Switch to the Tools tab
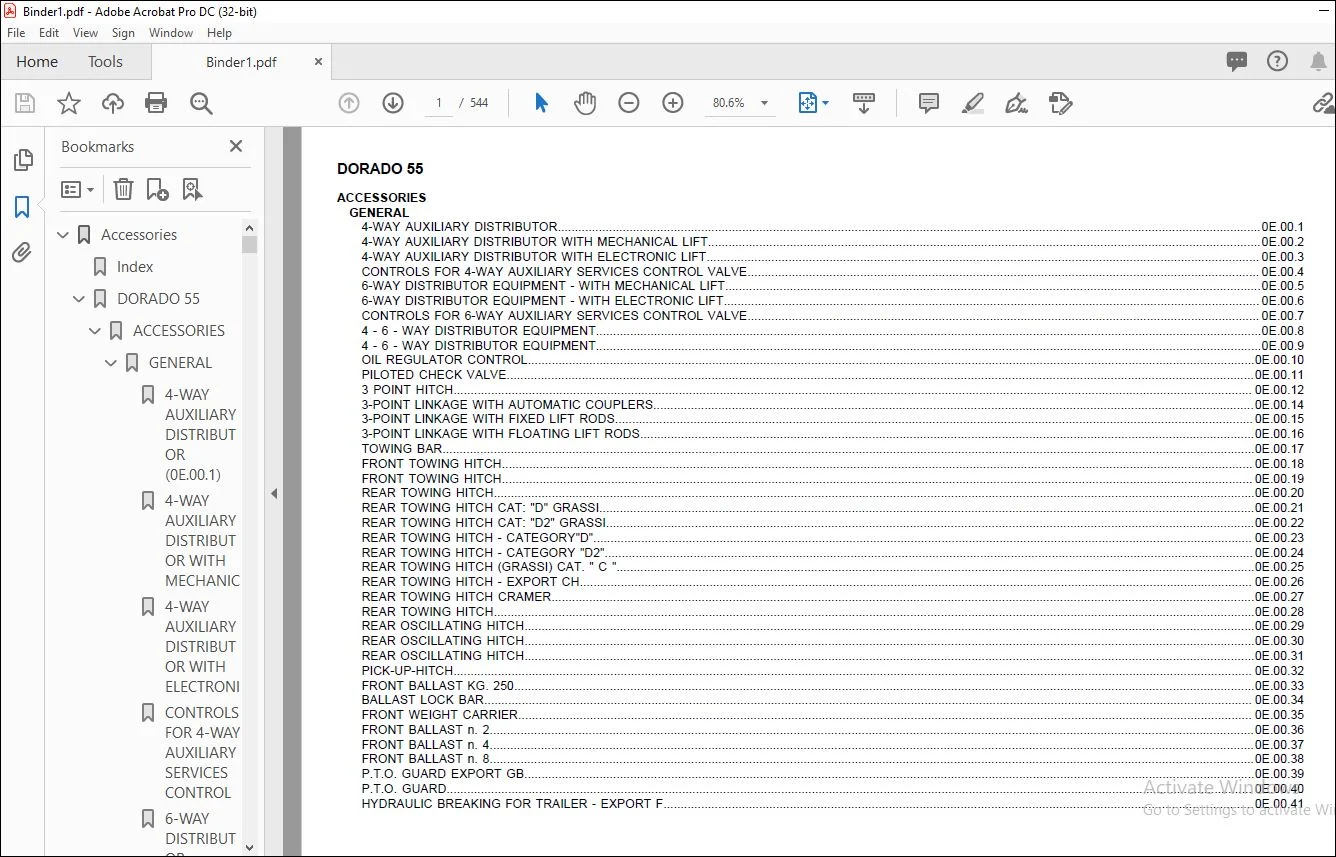Image resolution: width=1336 pixels, height=857 pixels. pyautogui.click(x=105, y=61)
